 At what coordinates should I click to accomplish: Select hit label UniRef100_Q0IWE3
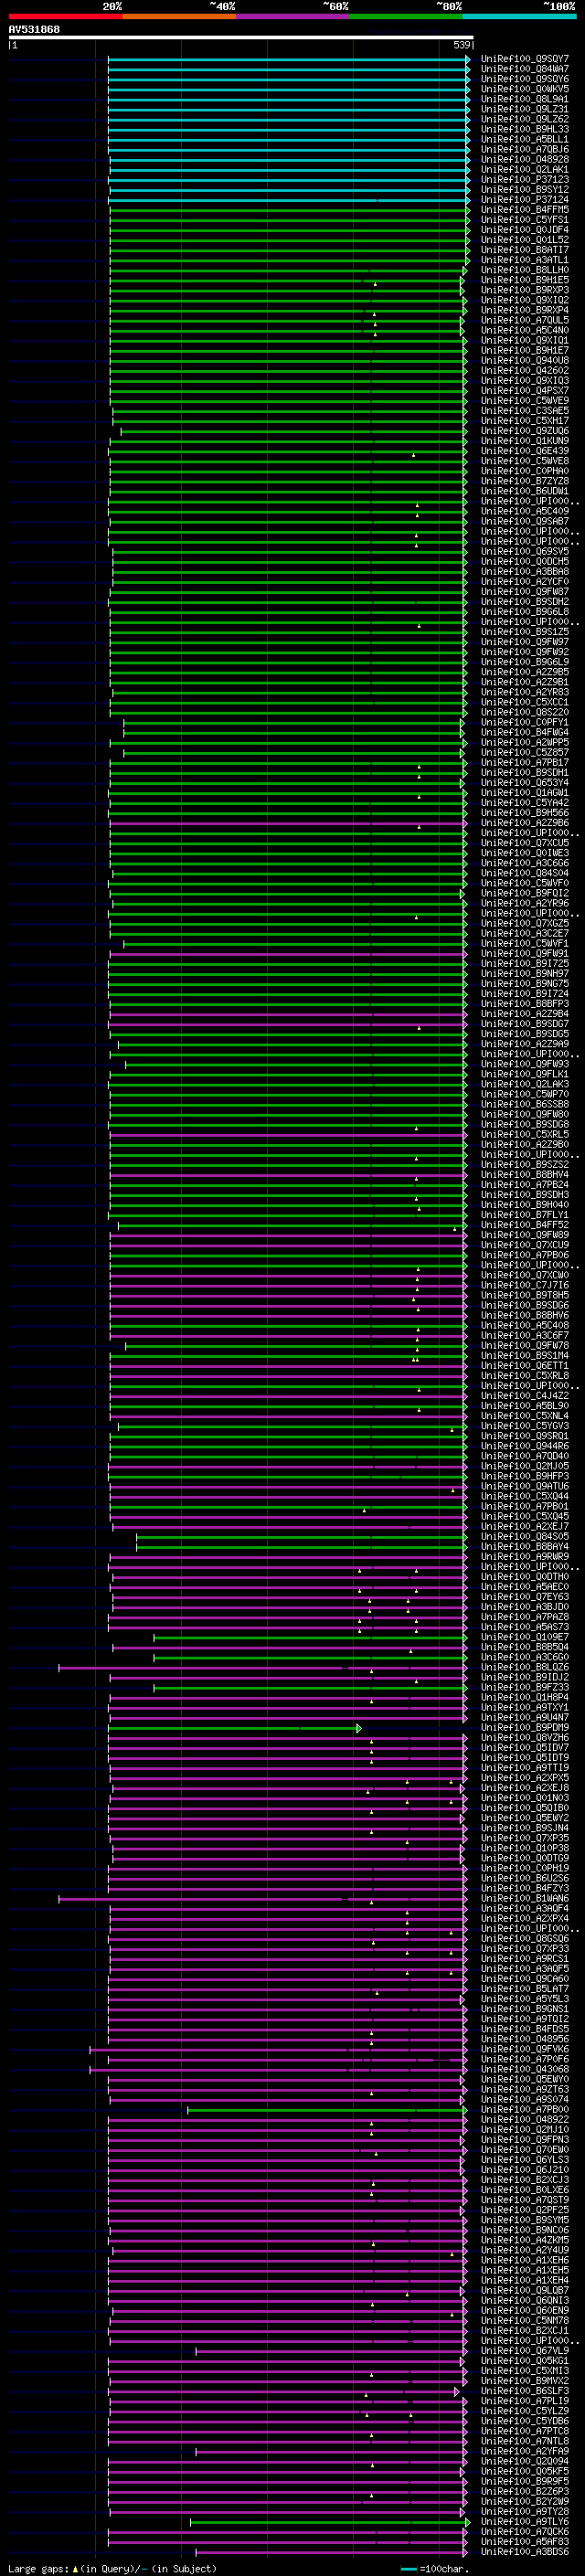tap(524, 853)
